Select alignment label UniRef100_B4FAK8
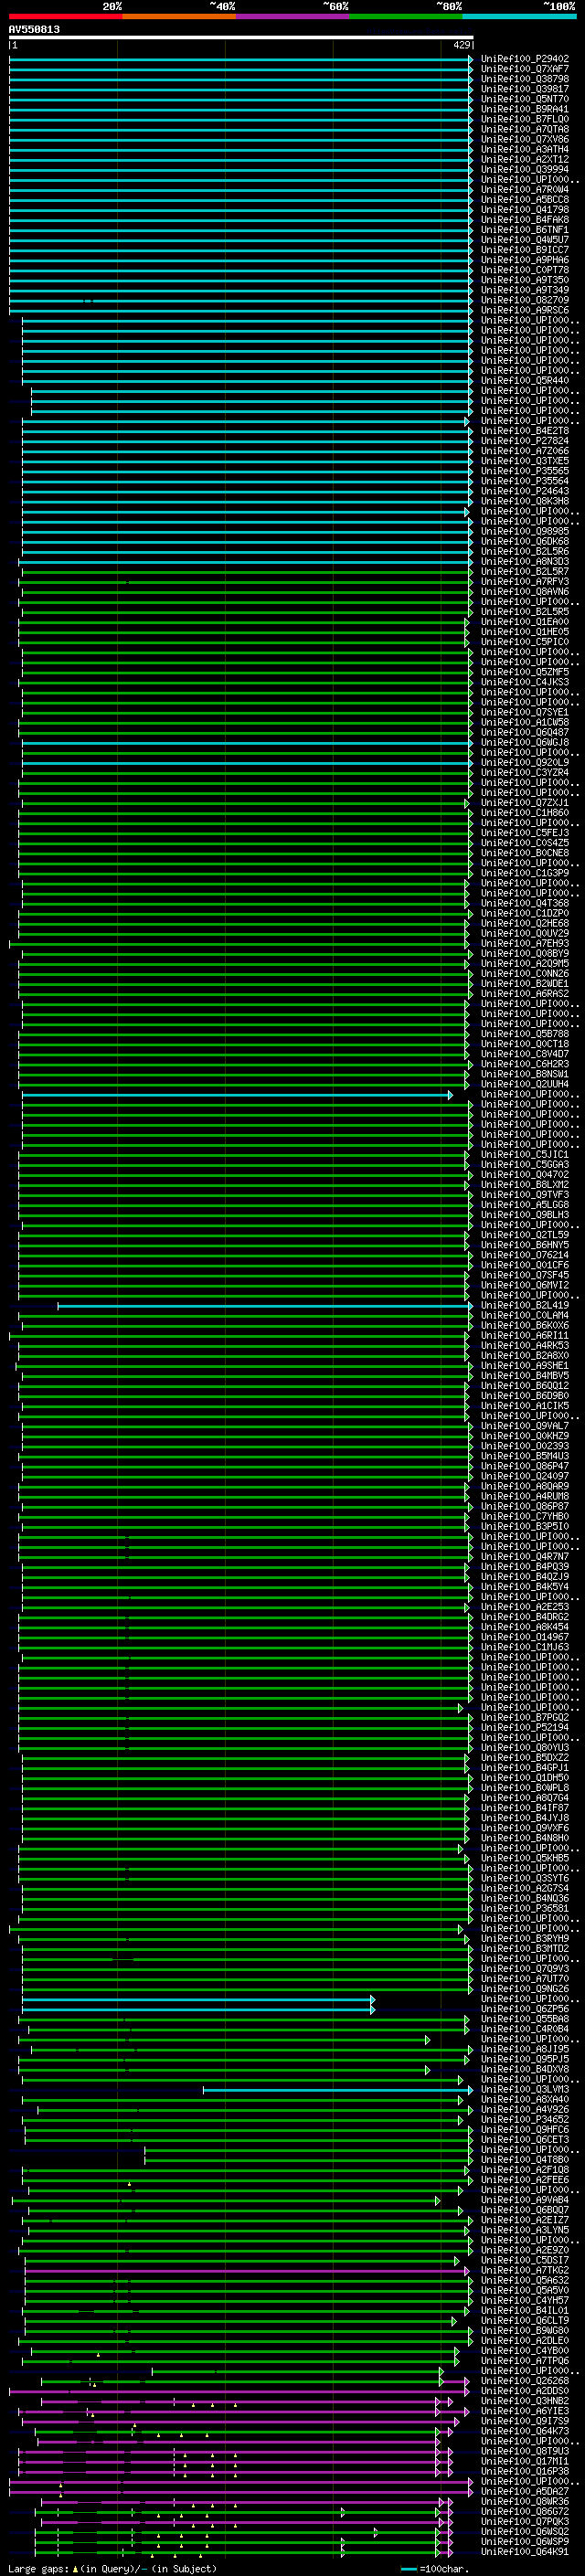Image resolution: width=585 pixels, height=2576 pixels. click(525, 220)
